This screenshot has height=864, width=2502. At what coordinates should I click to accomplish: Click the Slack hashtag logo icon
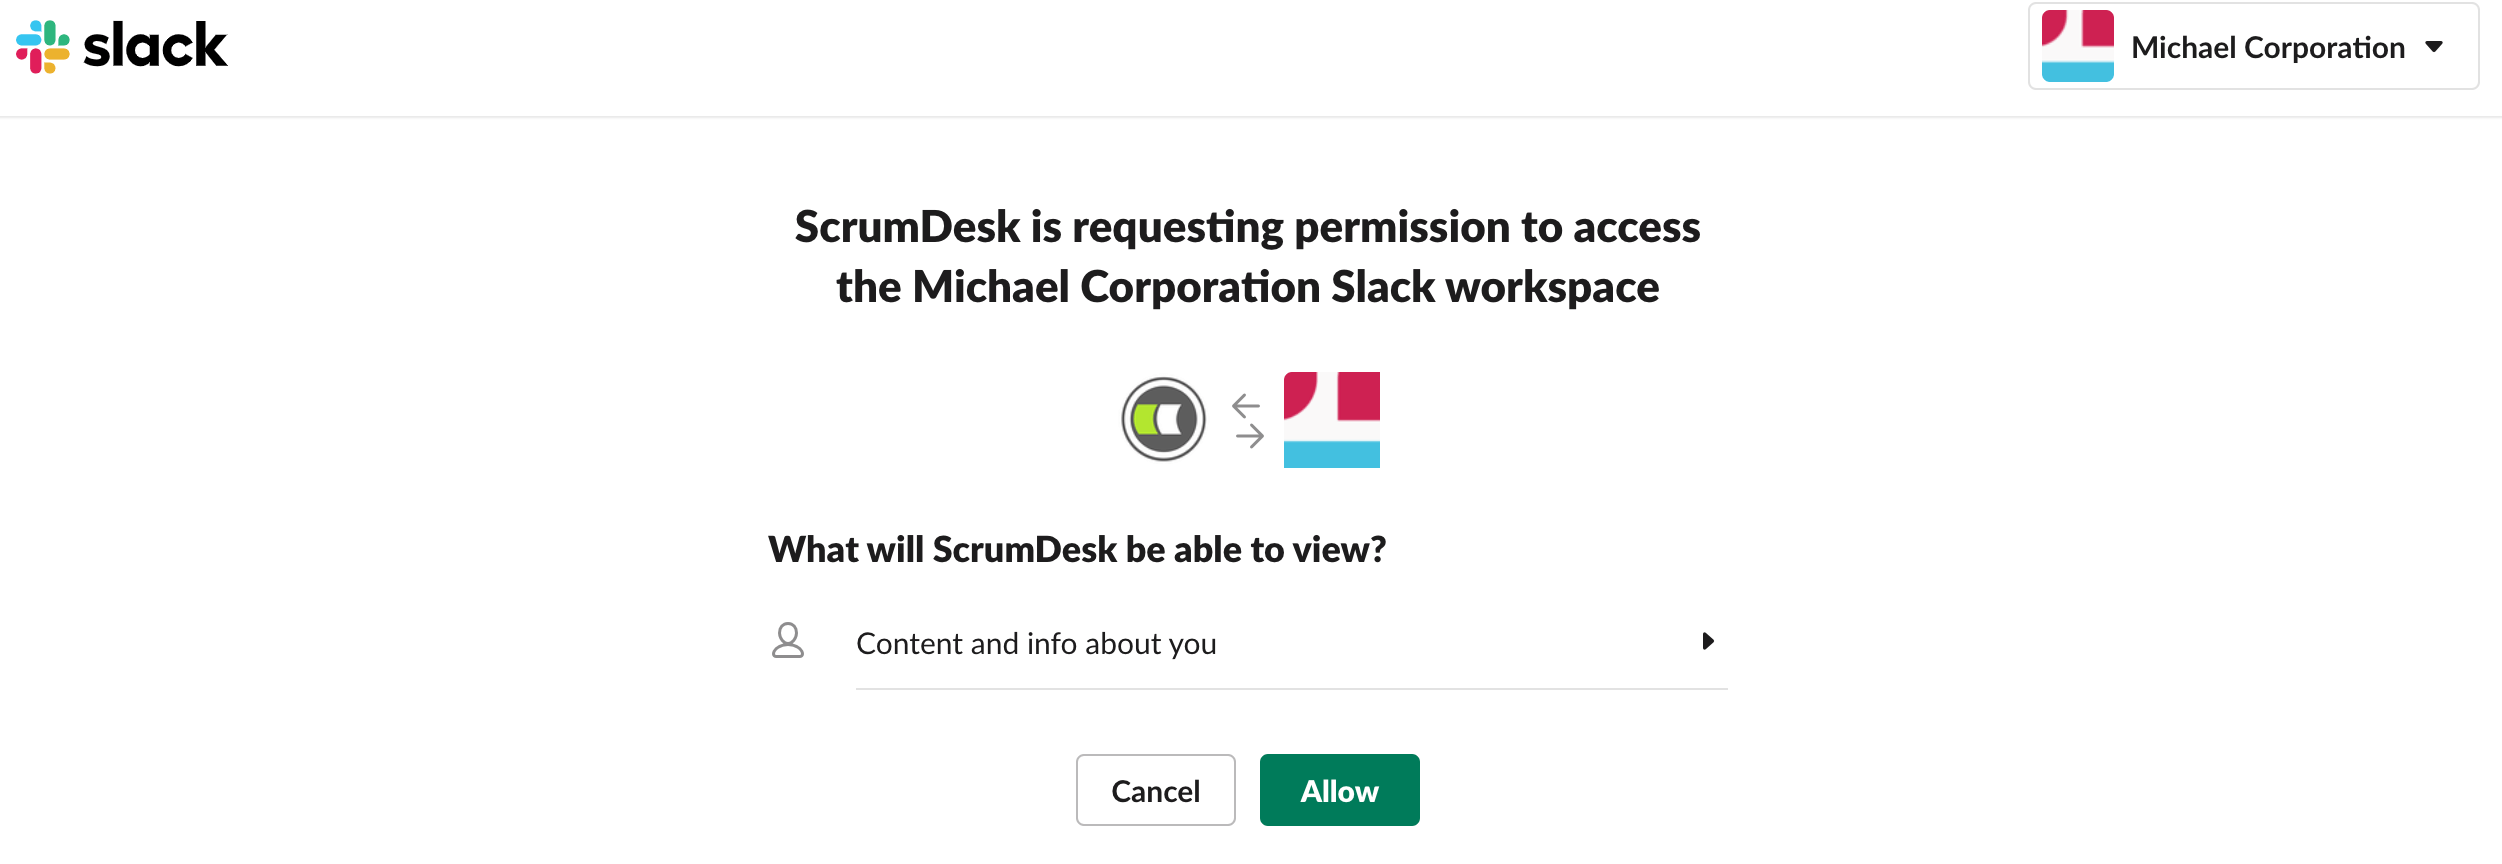(x=43, y=47)
